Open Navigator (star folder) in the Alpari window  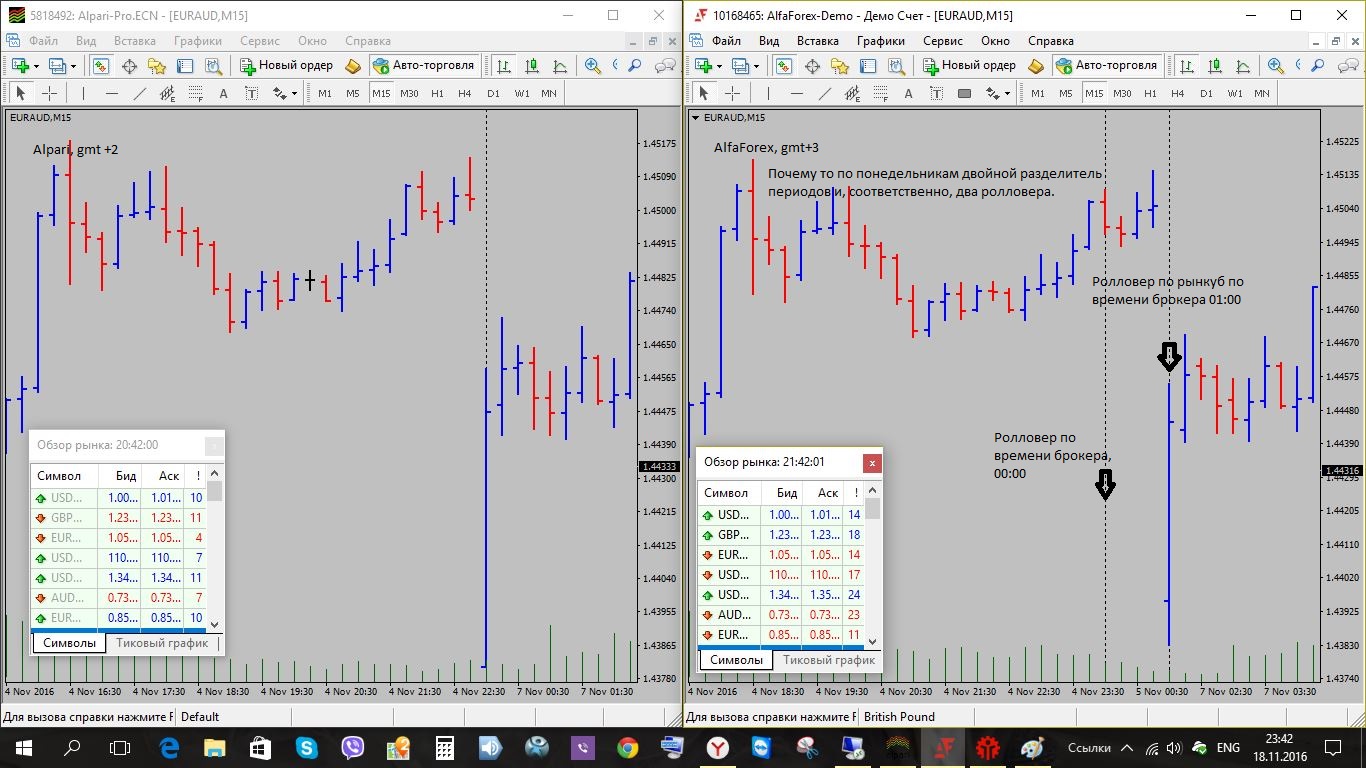157,66
